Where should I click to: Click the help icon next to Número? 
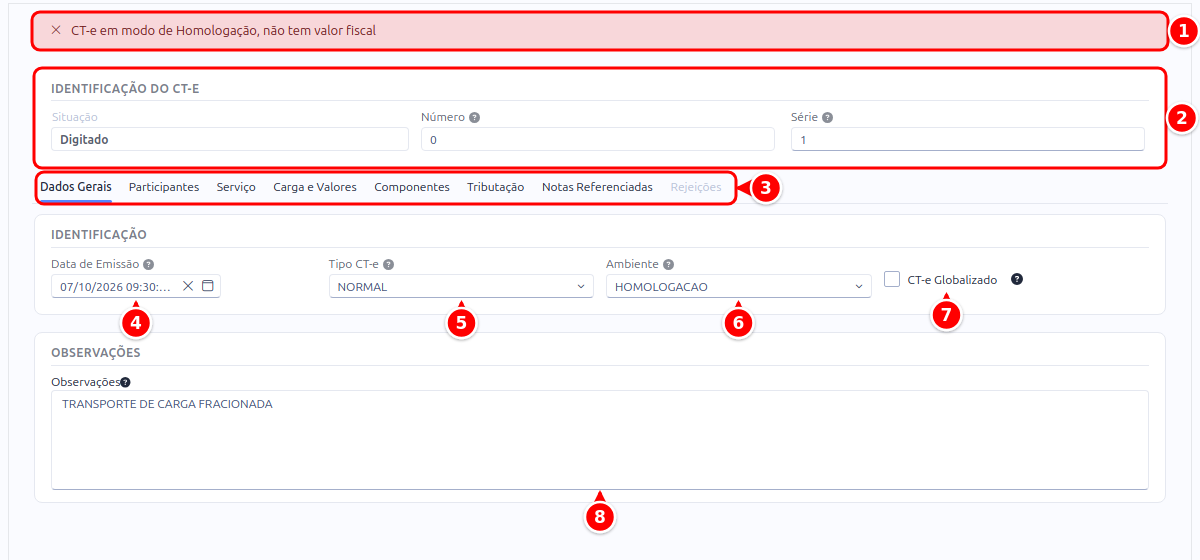click(x=474, y=117)
